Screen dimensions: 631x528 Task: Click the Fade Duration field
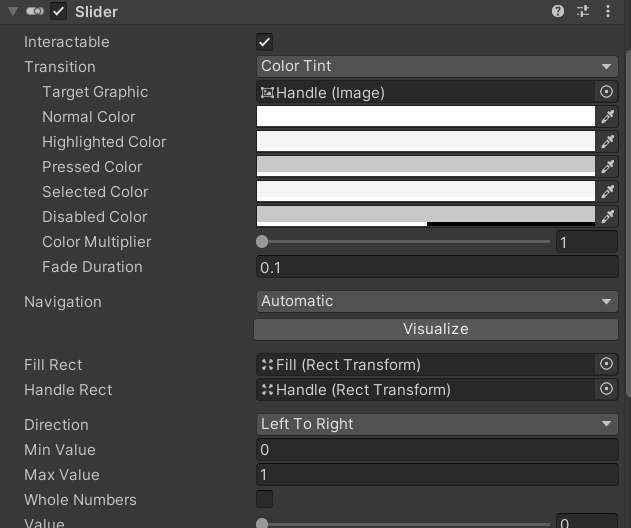tap(437, 267)
